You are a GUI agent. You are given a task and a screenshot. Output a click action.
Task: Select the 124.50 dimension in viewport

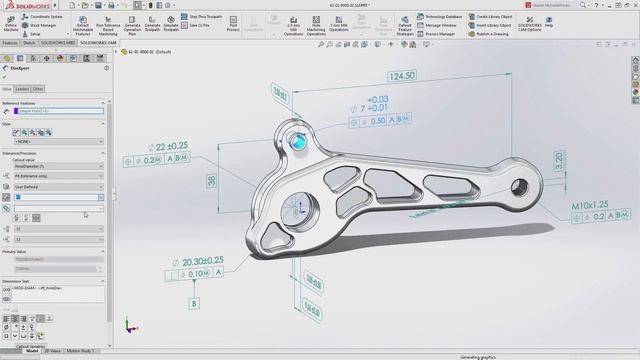pos(402,76)
